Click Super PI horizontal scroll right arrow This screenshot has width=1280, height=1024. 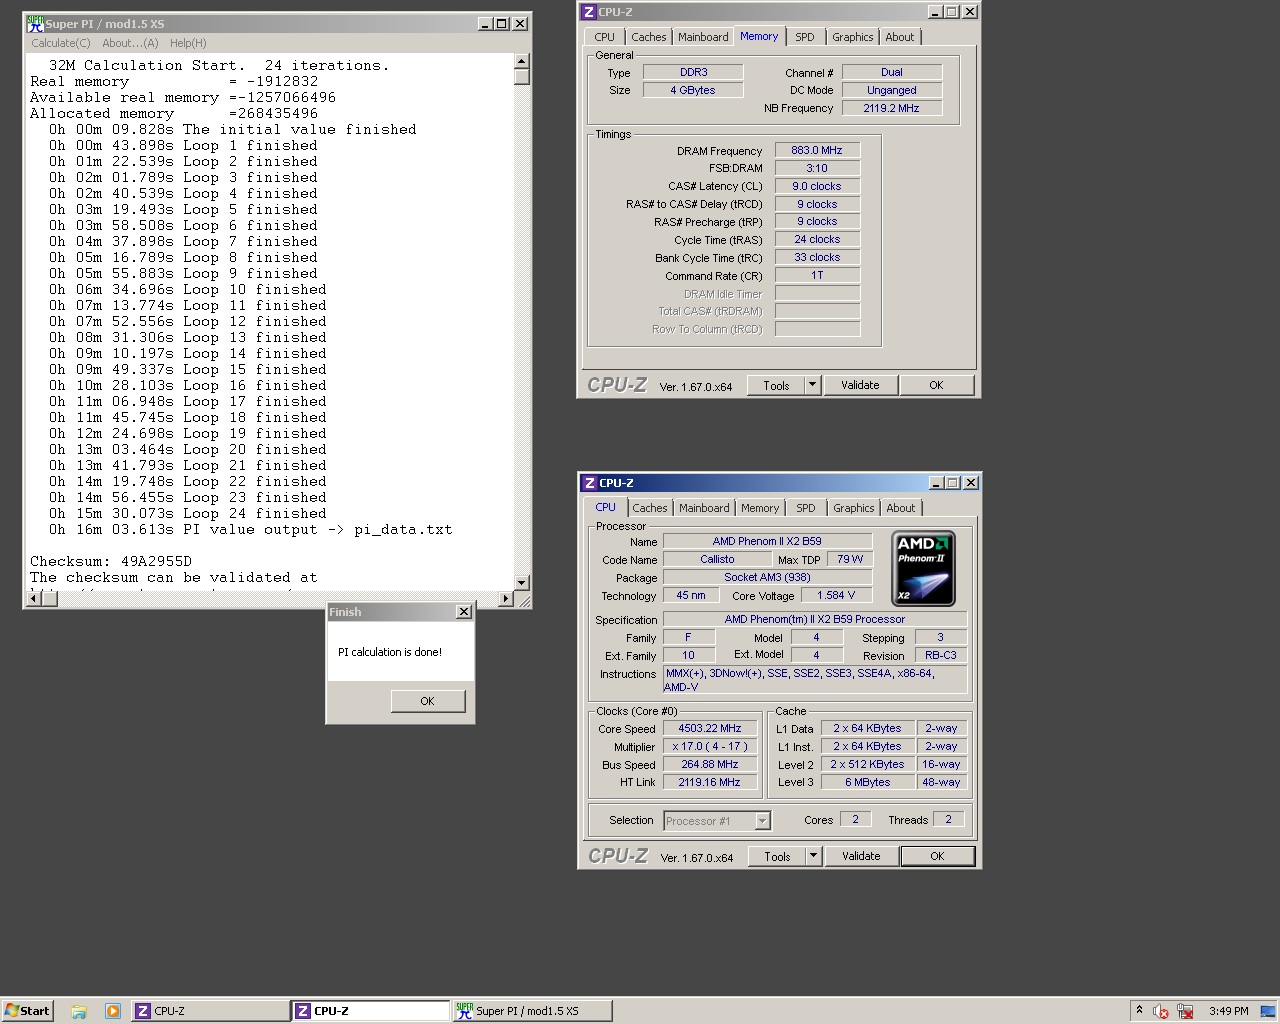tap(505, 598)
